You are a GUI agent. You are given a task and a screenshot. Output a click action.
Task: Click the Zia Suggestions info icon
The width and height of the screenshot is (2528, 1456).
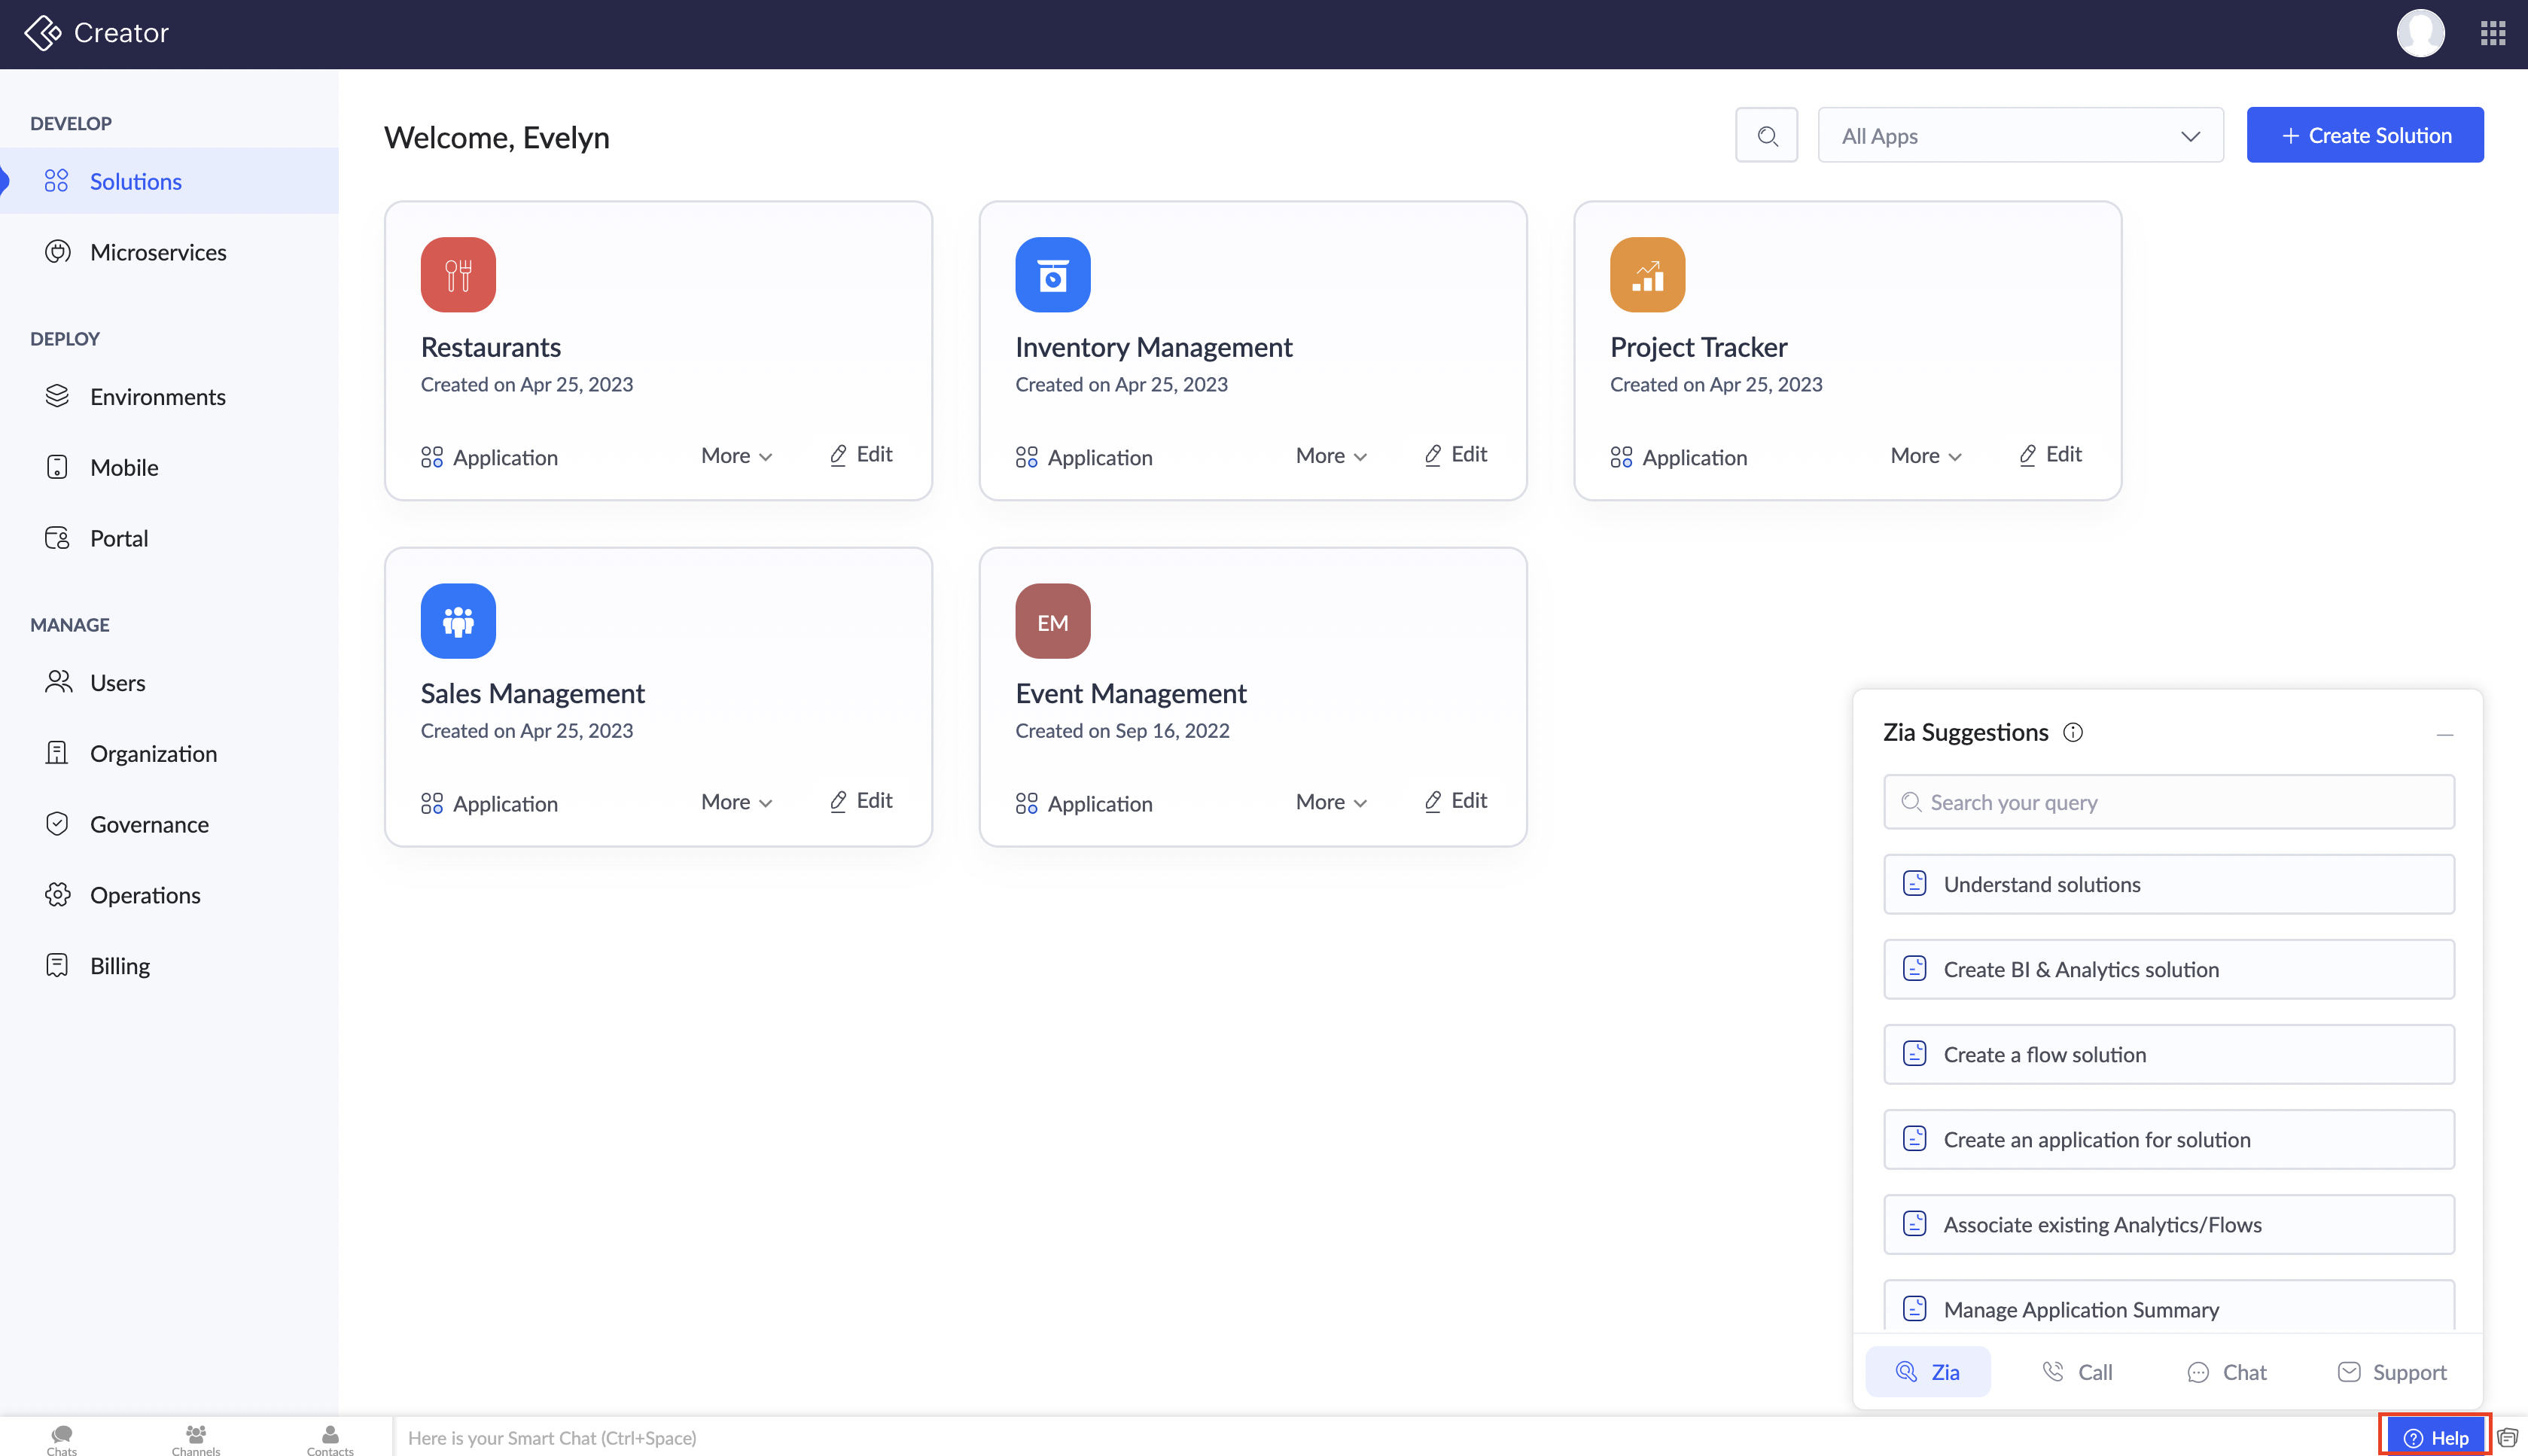[x=2073, y=732]
